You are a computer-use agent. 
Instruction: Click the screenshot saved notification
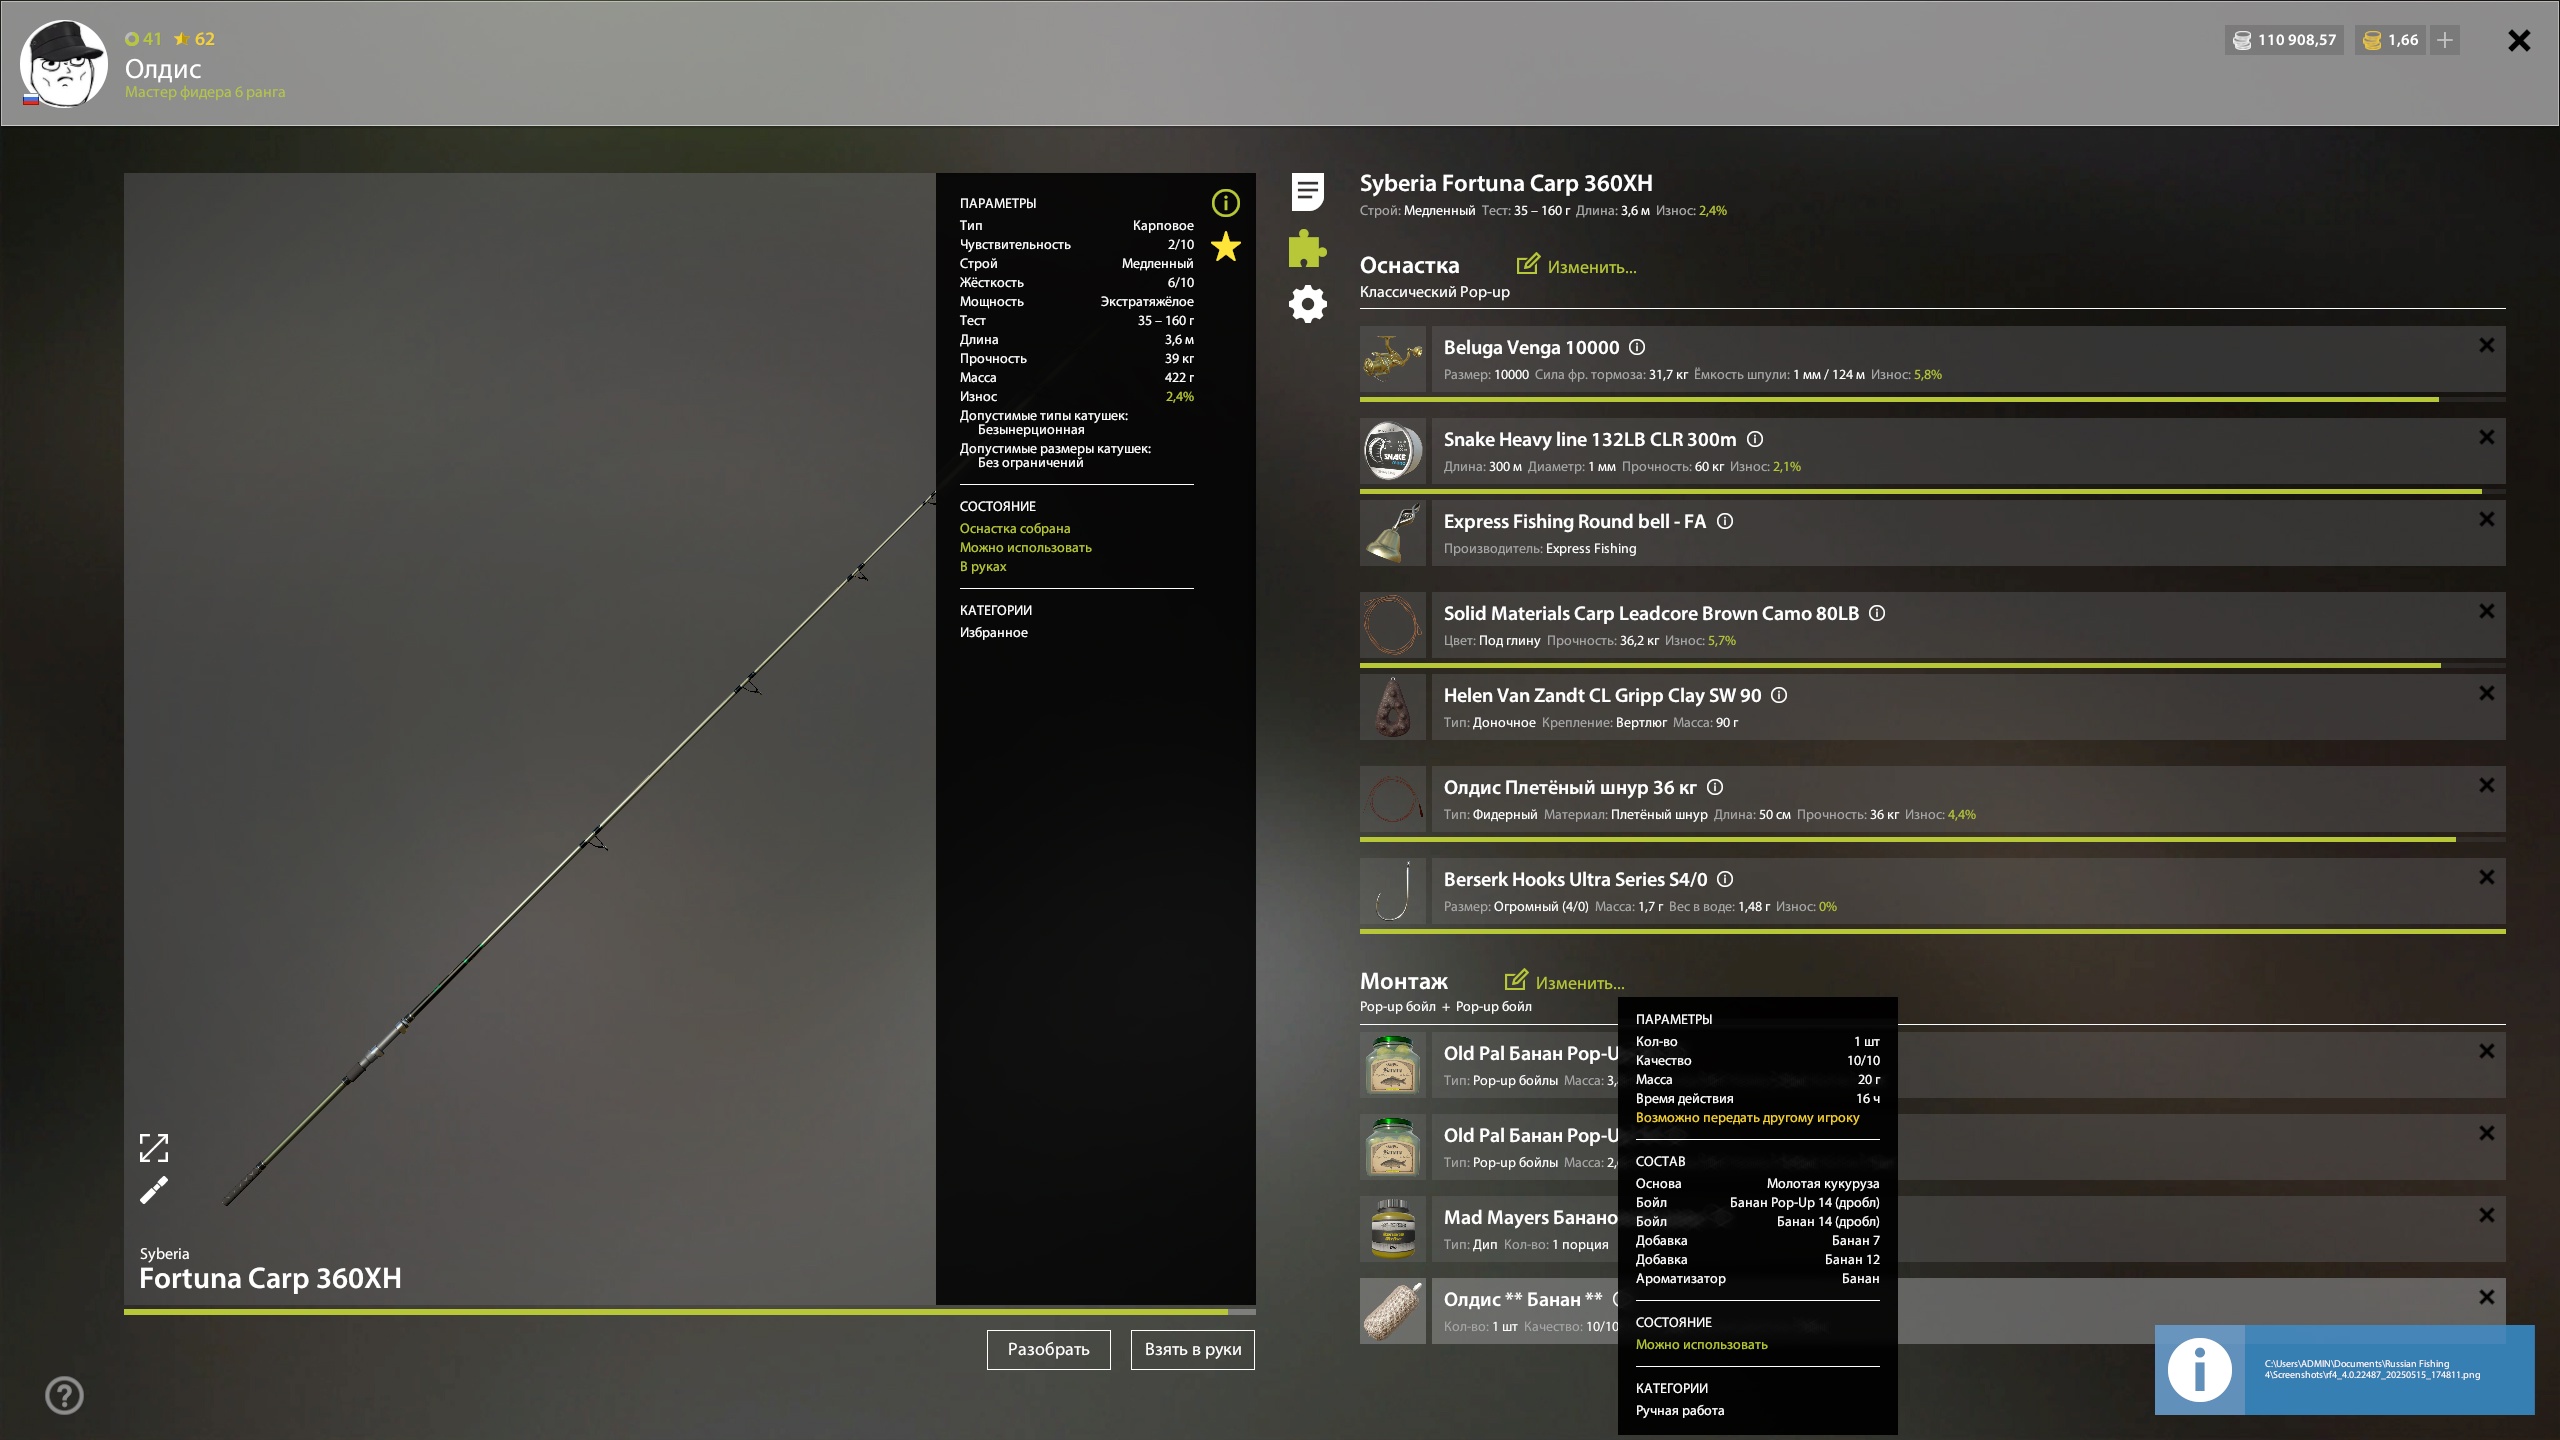[x=2344, y=1369]
